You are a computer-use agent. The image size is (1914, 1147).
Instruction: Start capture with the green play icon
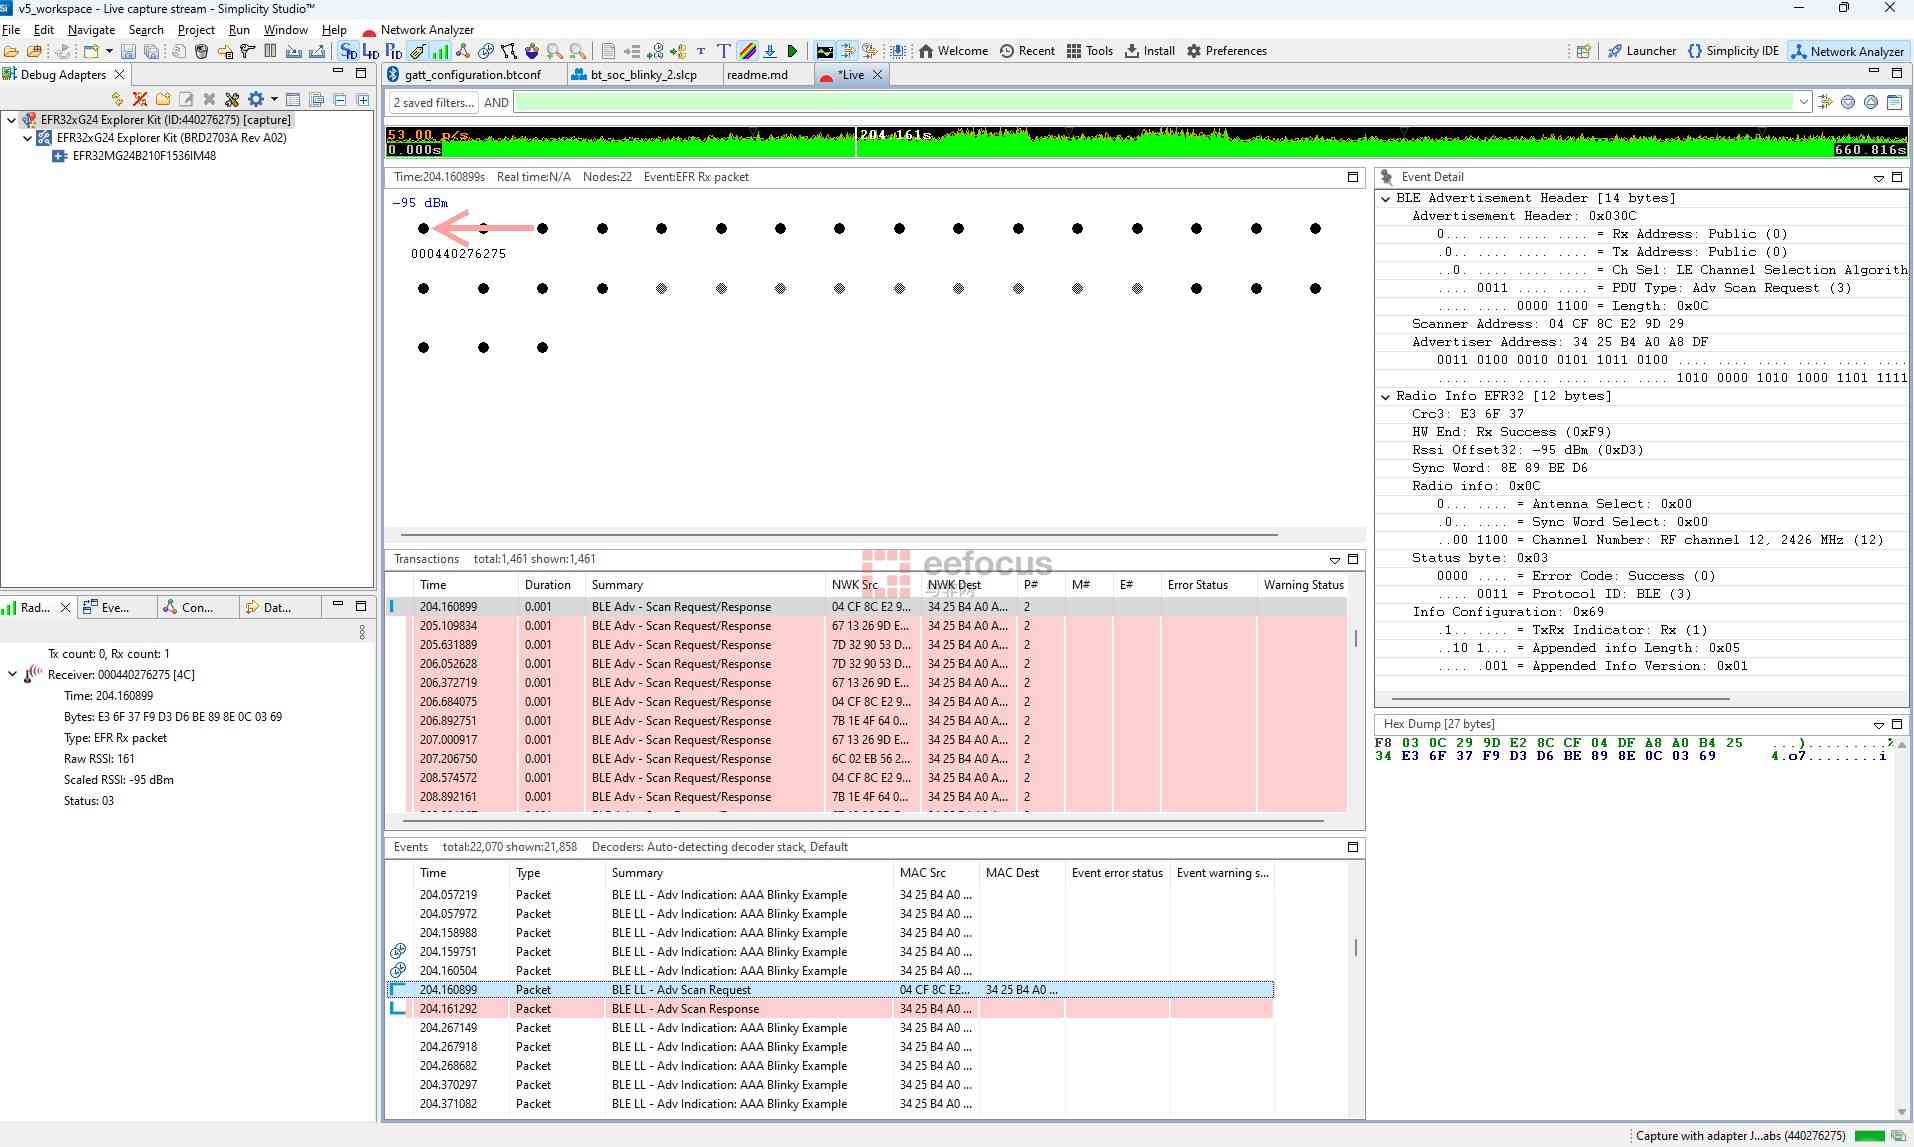792,51
